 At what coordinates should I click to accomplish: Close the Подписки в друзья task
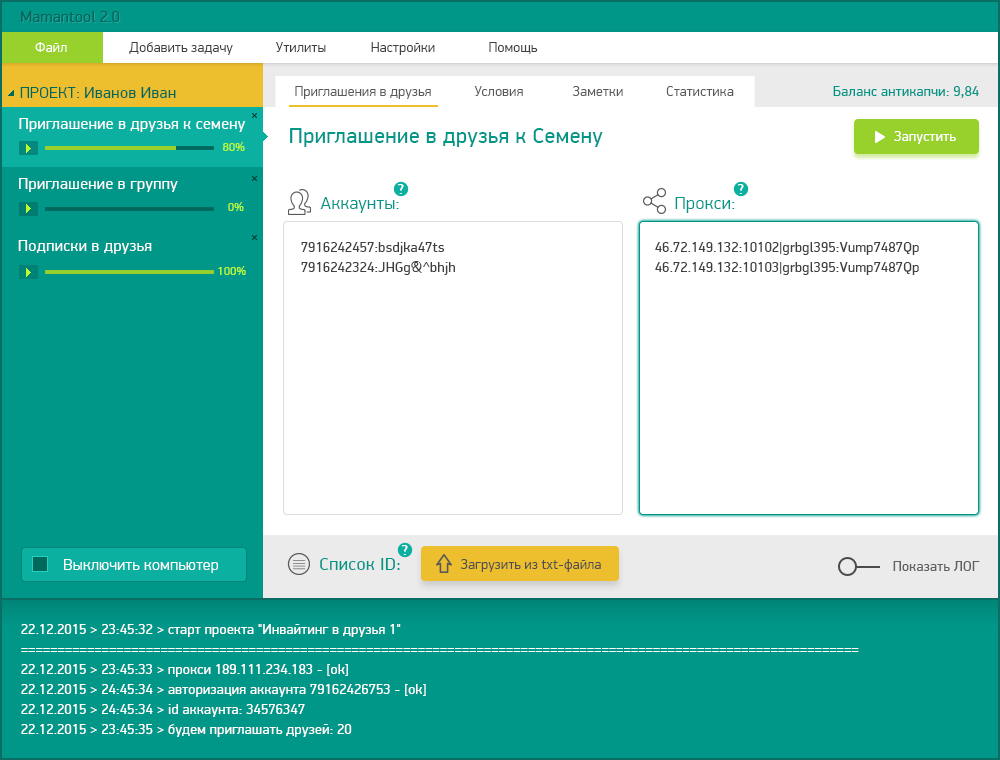click(x=254, y=237)
